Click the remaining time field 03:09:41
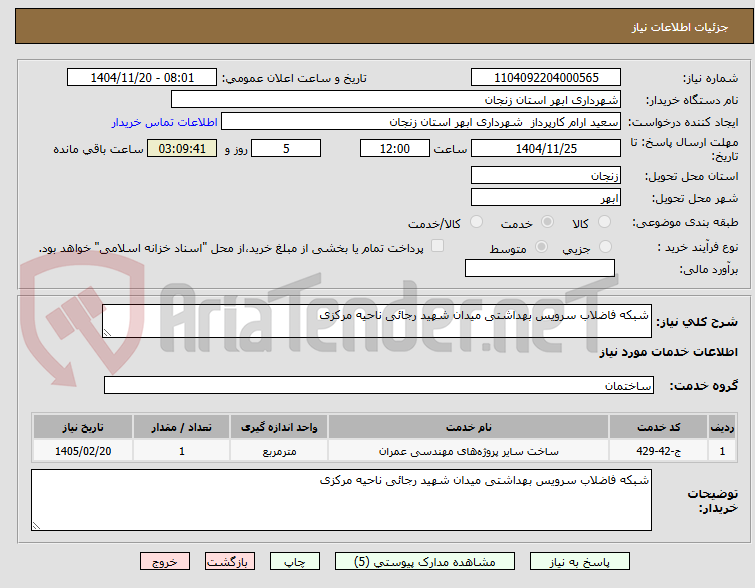The image size is (755, 588). [182, 148]
